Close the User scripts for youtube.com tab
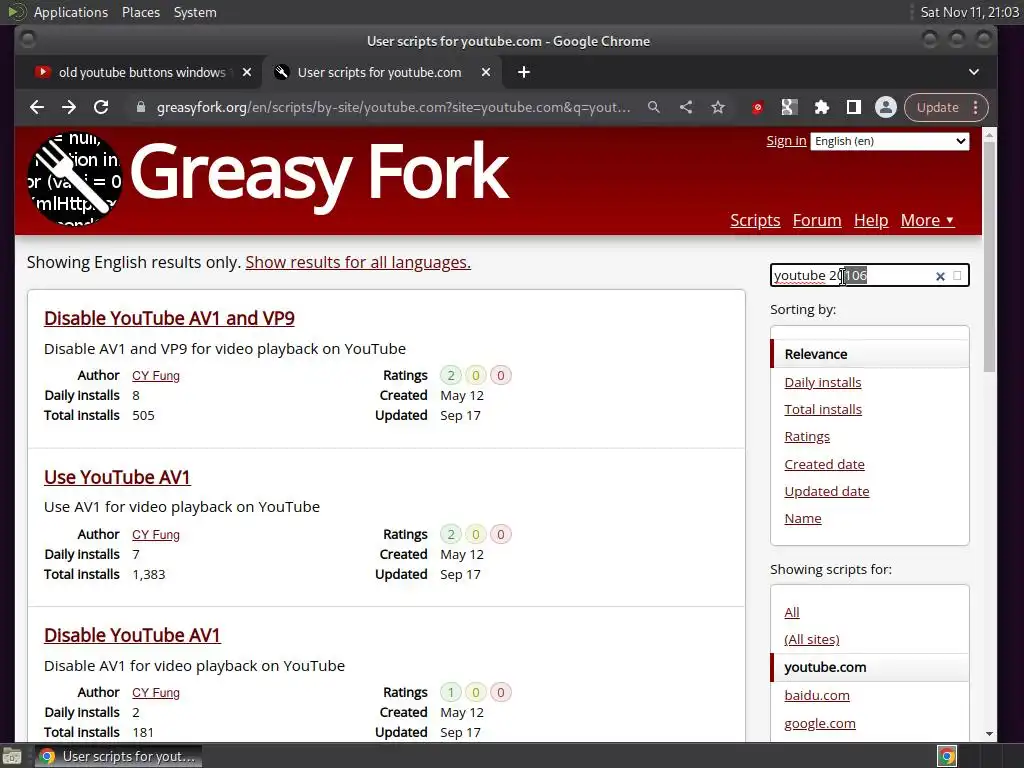The image size is (1024, 768). click(x=486, y=72)
